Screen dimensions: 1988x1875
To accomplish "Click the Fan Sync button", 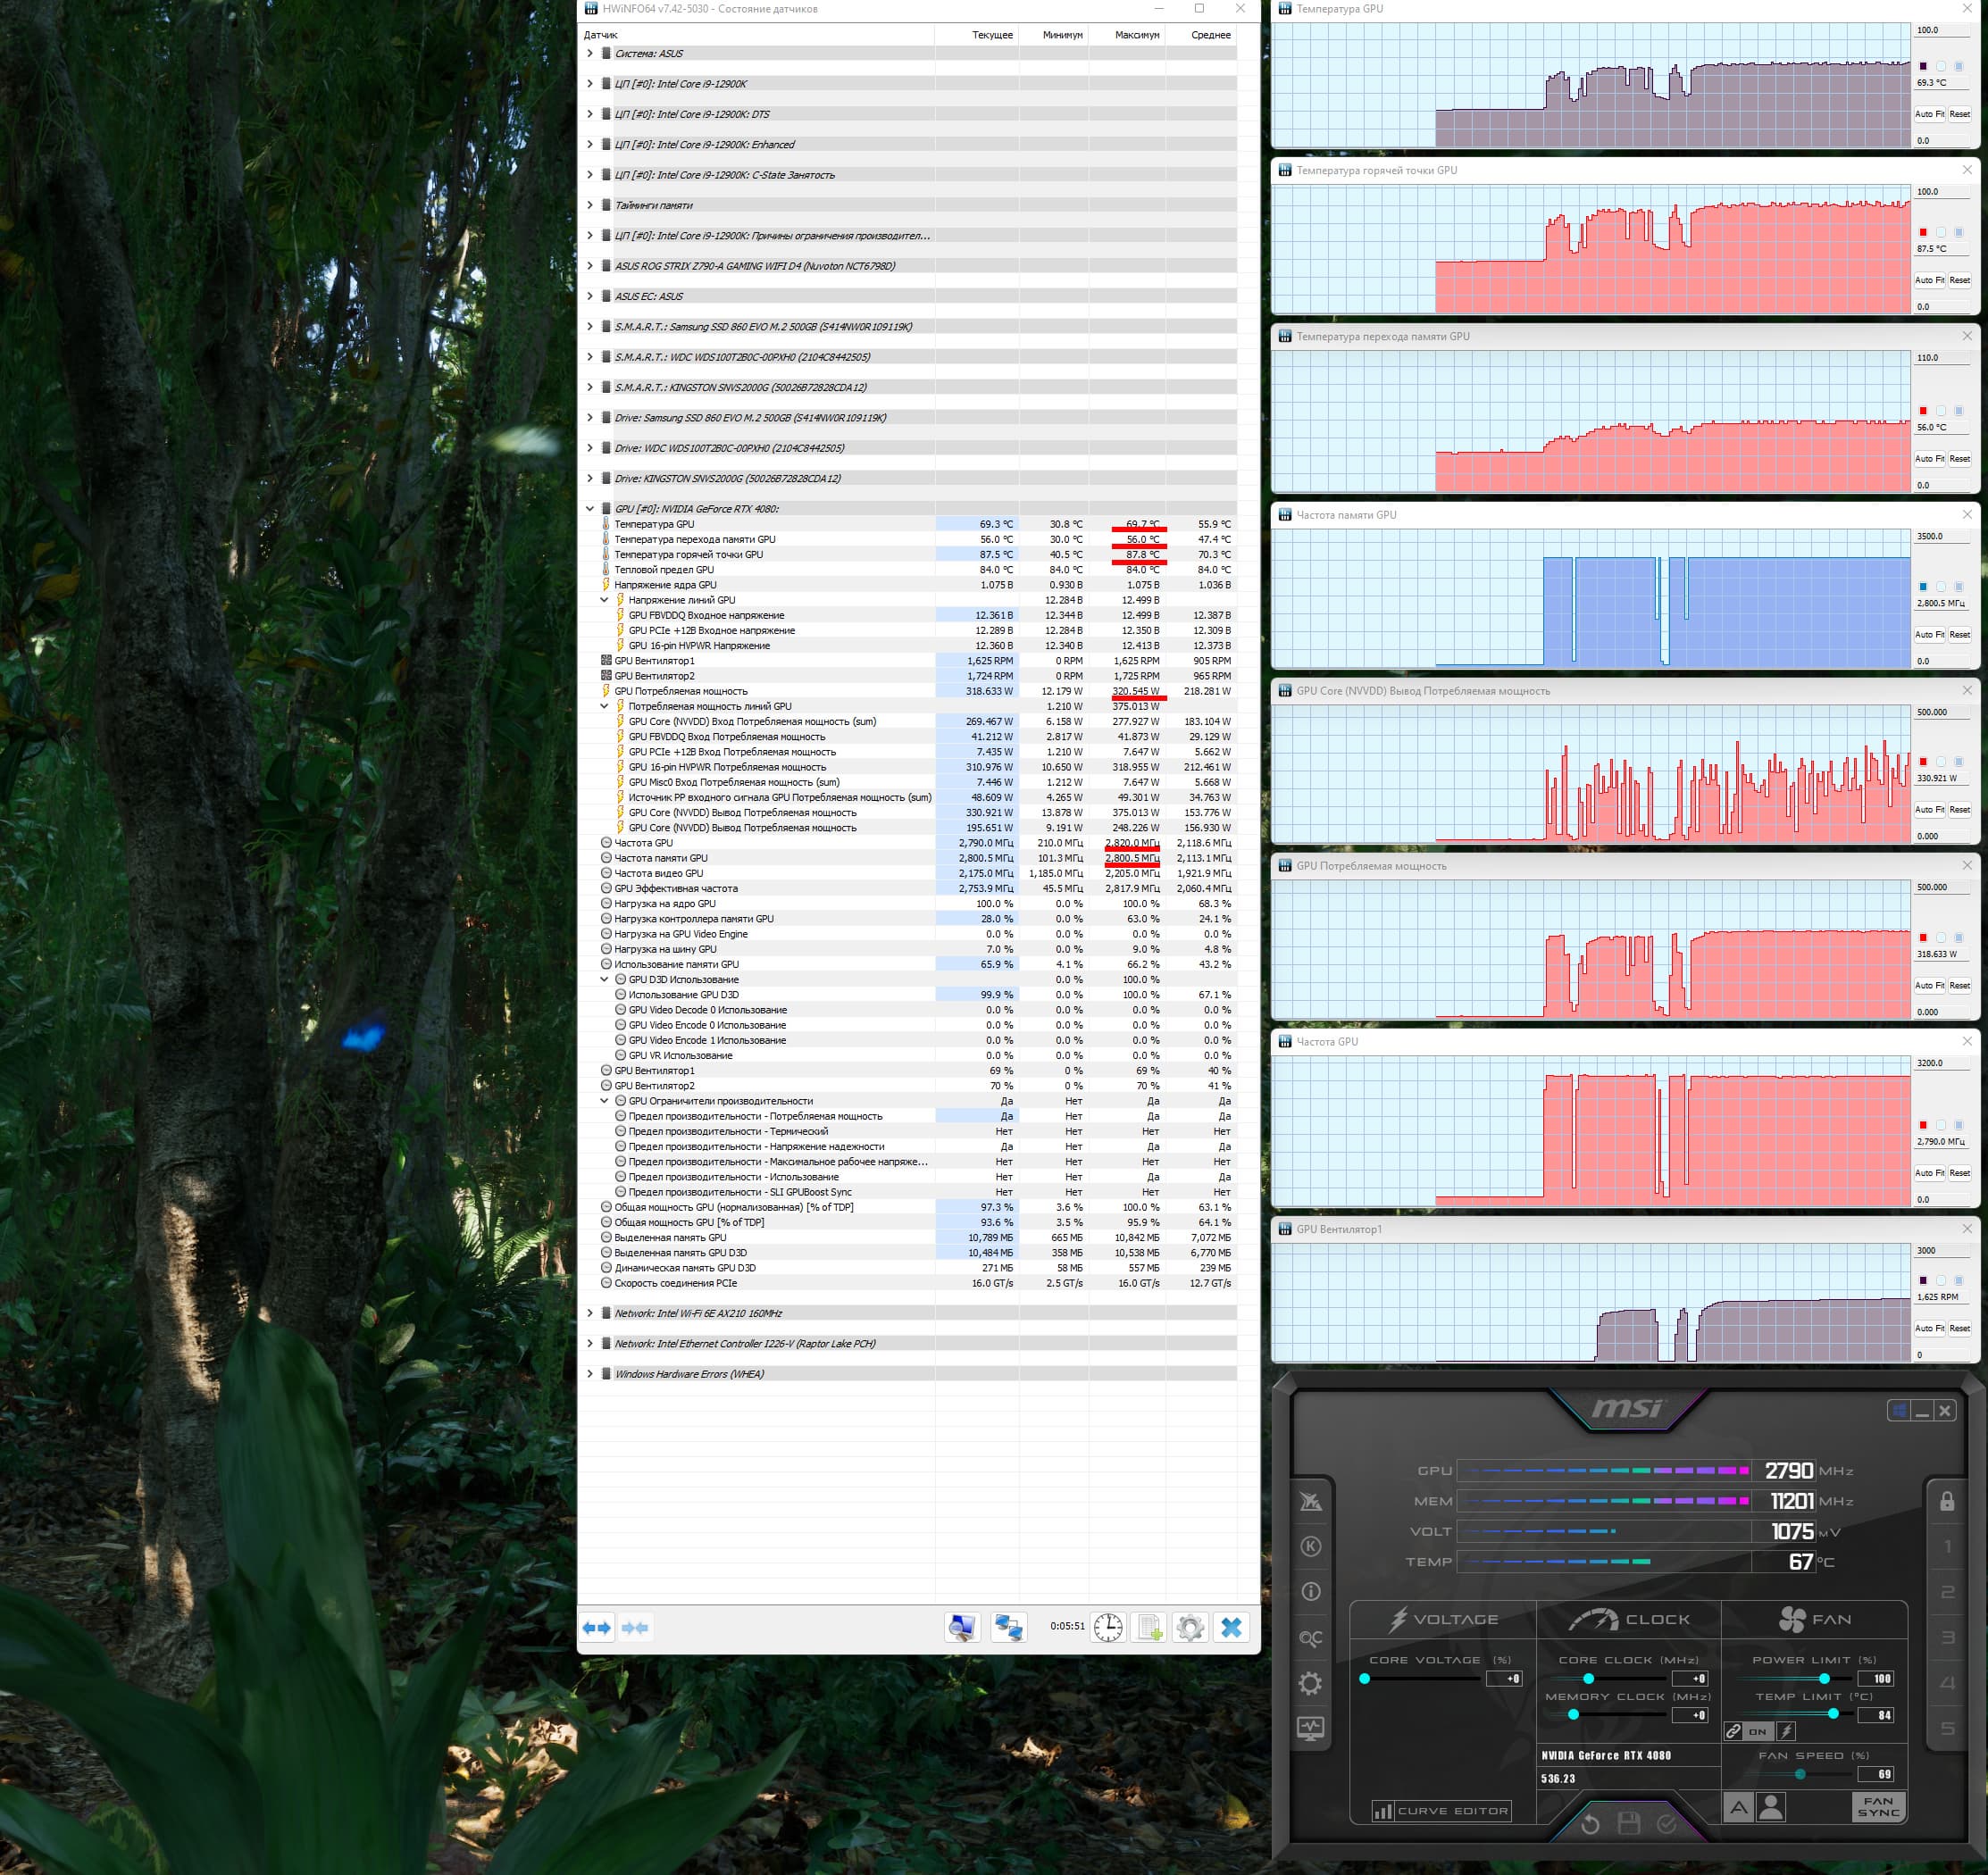I will (x=1878, y=1807).
